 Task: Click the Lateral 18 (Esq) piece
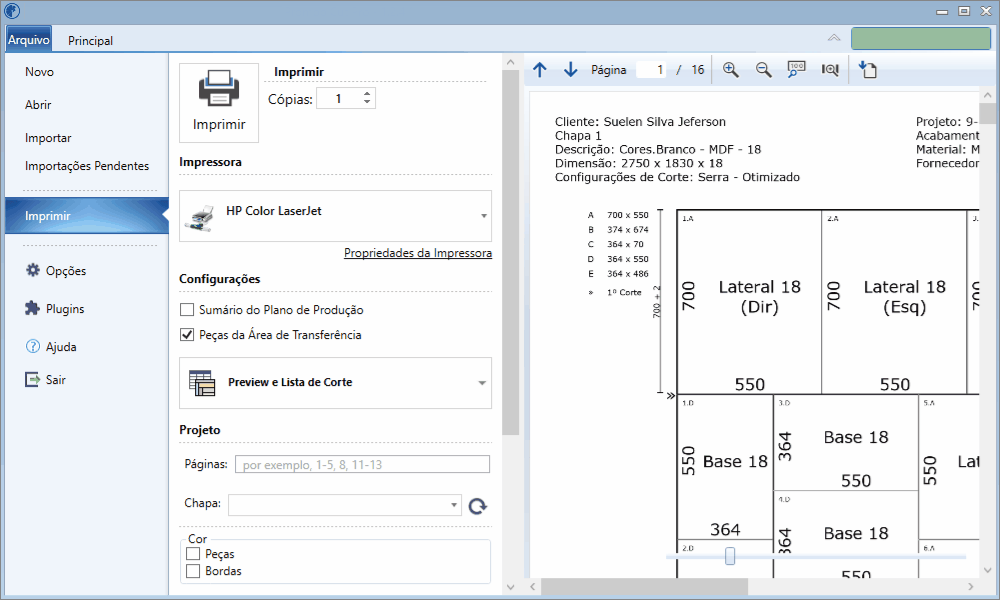click(894, 302)
